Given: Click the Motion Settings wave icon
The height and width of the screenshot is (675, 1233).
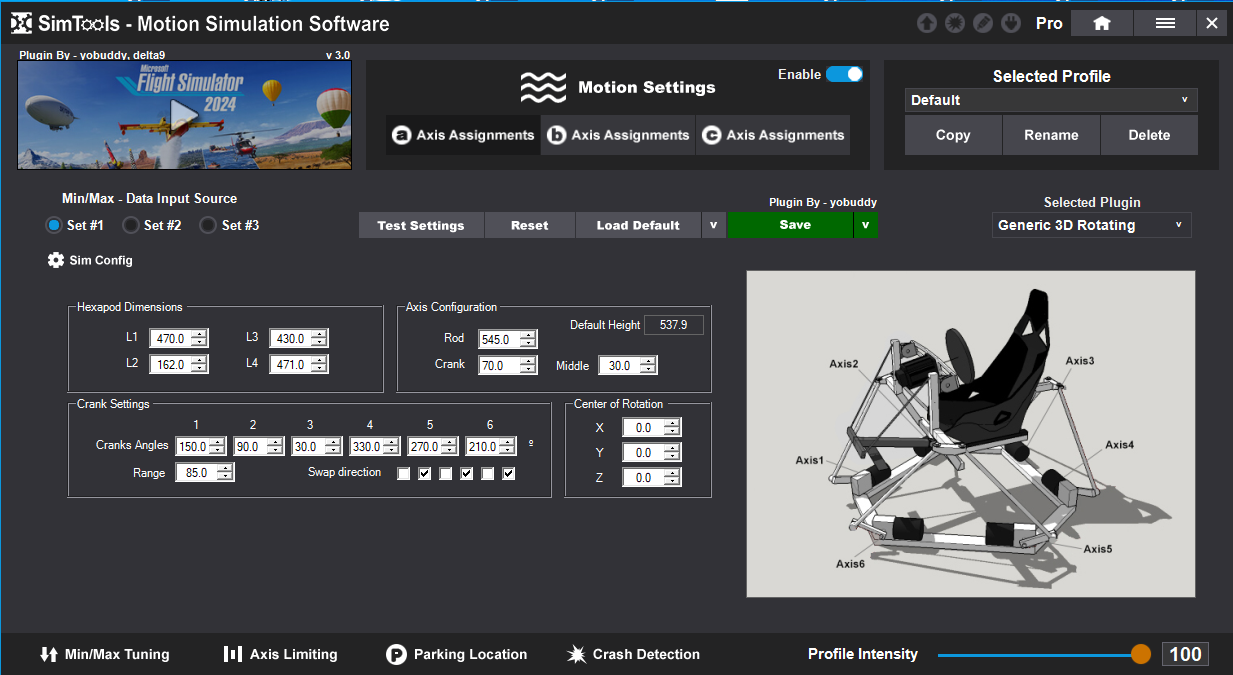Looking at the screenshot, I should point(543,88).
